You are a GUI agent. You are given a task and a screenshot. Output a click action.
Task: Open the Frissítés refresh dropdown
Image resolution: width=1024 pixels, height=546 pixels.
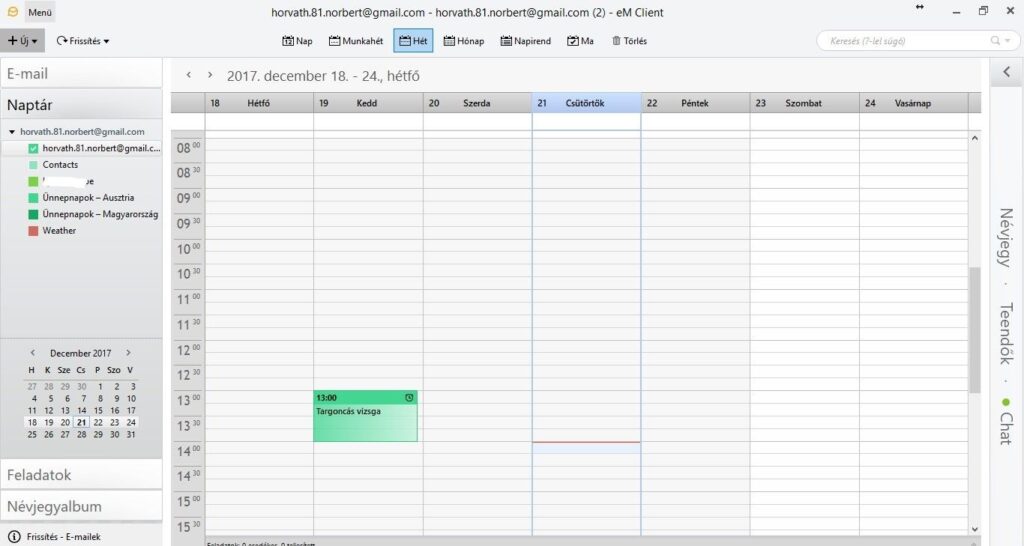[82, 40]
